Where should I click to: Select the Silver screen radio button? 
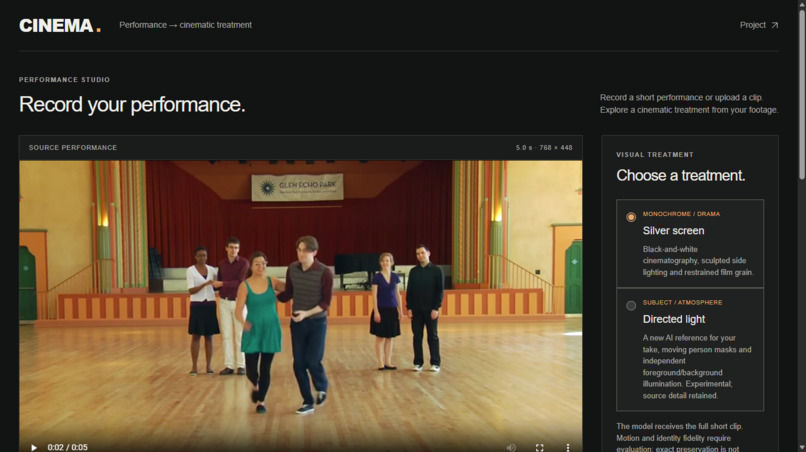tap(631, 217)
